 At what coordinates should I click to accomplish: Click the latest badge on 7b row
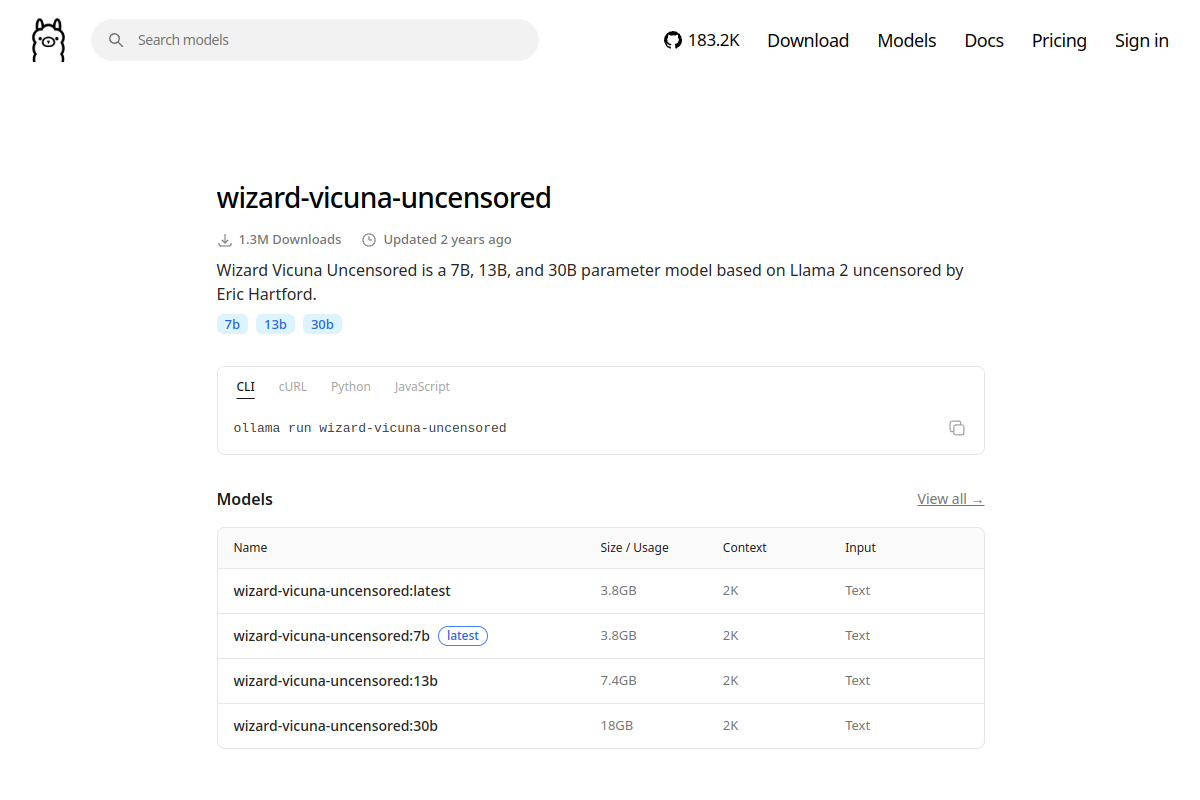[463, 636]
